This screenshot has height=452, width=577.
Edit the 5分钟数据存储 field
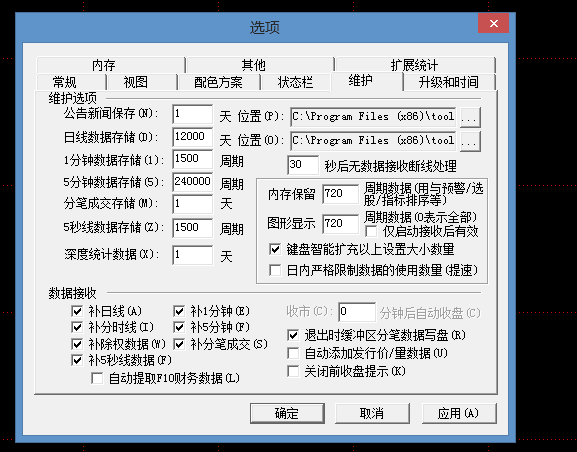coord(192,182)
